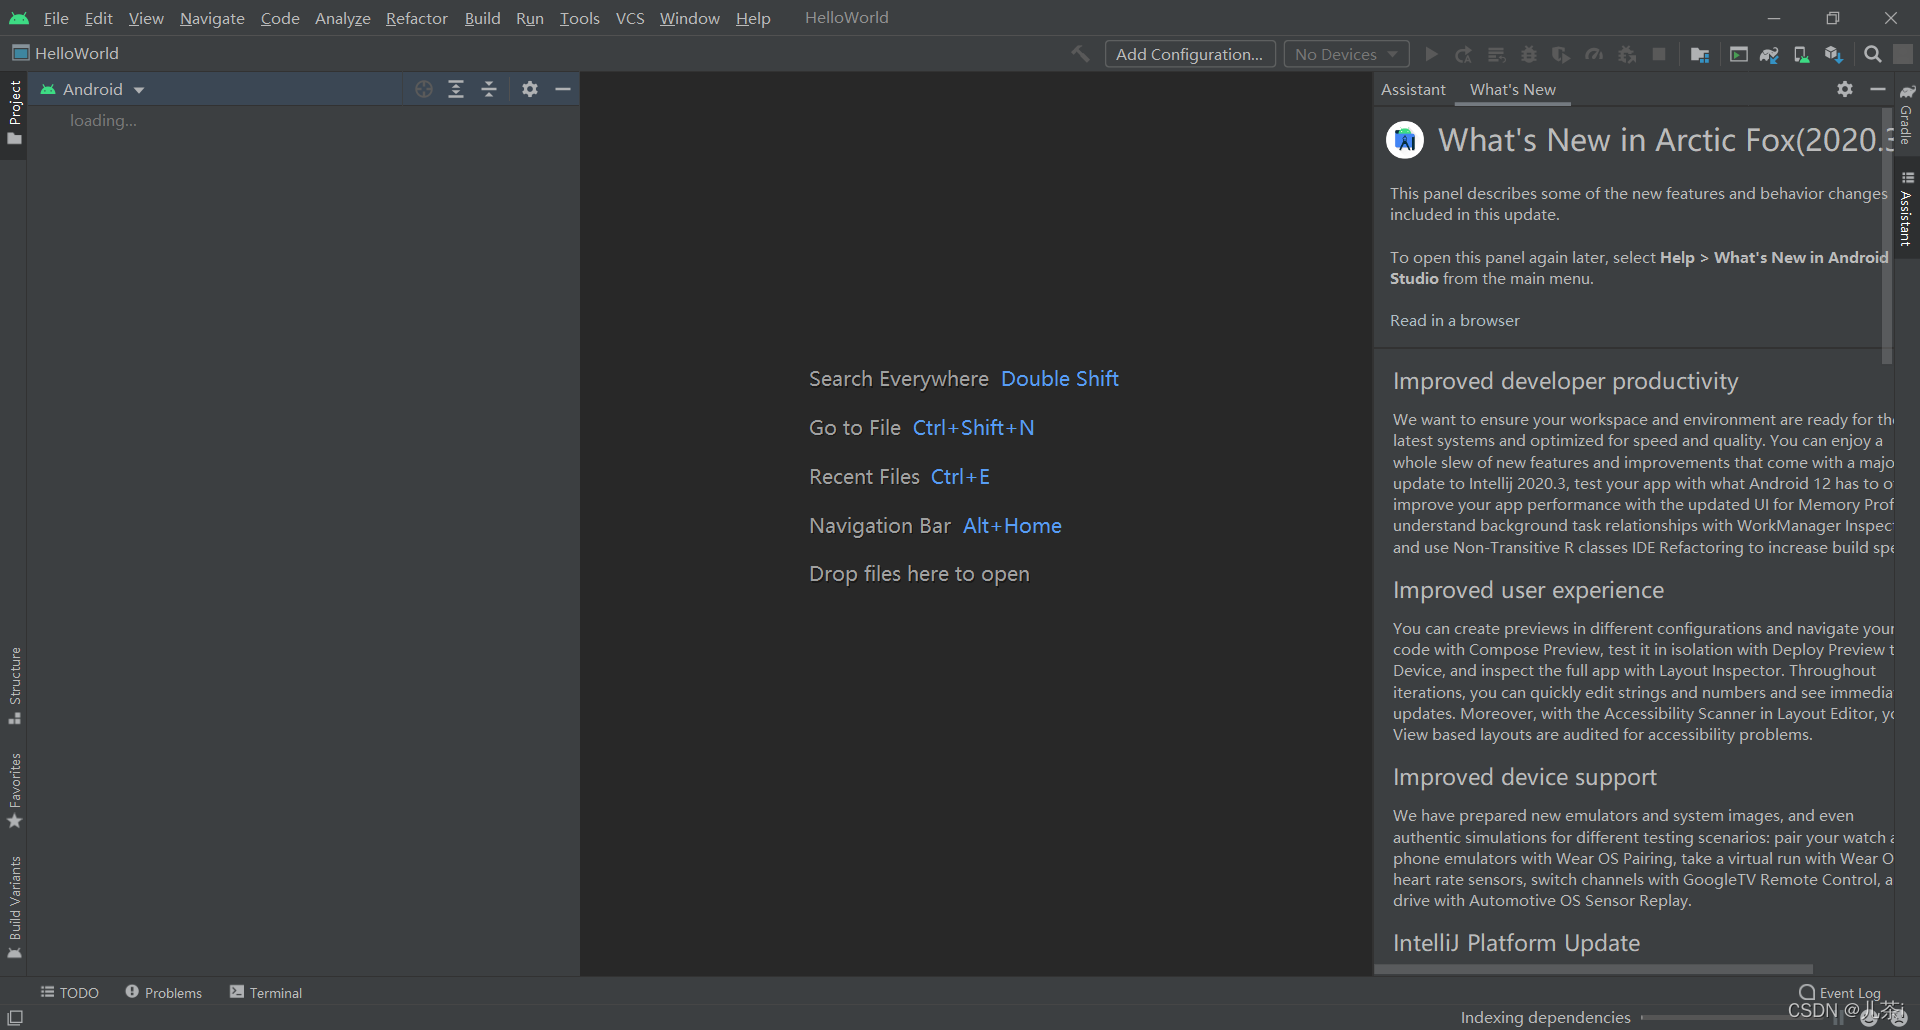
Task: Open the Project Structure folder icon
Action: tap(1699, 54)
